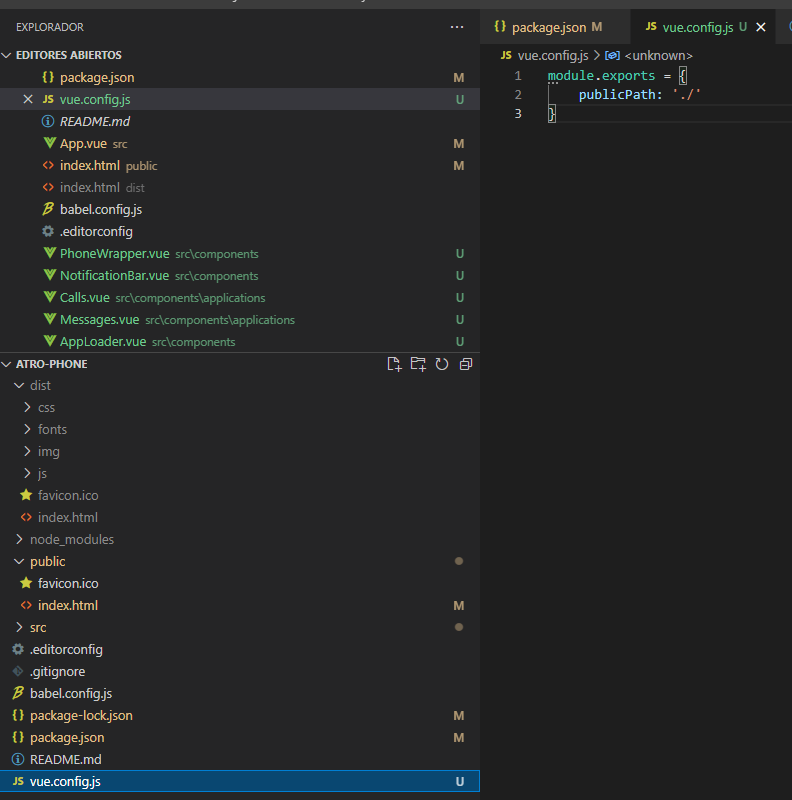Screen dimensions: 792x800
Task: Click the New Folder icon in ATRO-PHONE header
Action: pos(418,364)
